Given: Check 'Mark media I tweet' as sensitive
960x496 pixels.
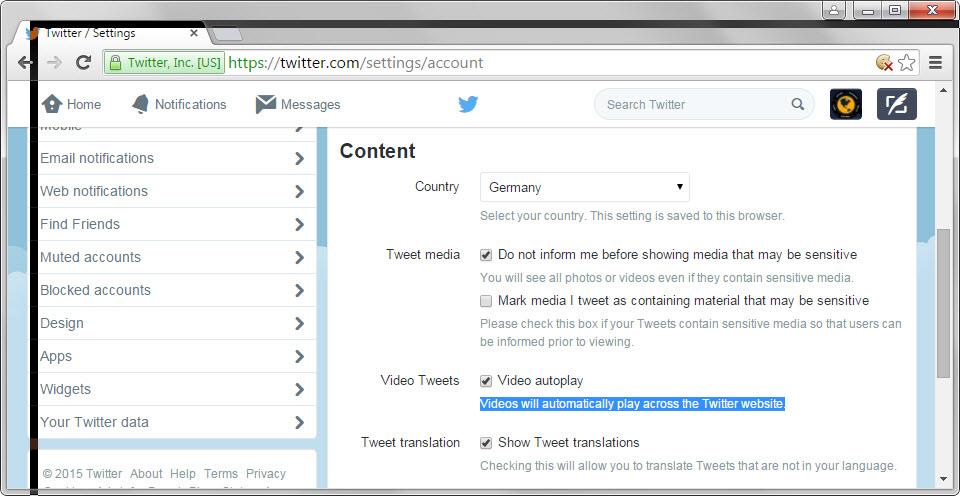Looking at the screenshot, I should [x=486, y=301].
